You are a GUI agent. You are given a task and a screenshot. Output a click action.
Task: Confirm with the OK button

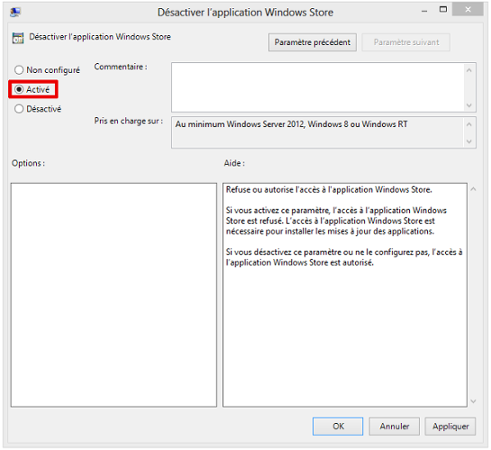pos(338,426)
